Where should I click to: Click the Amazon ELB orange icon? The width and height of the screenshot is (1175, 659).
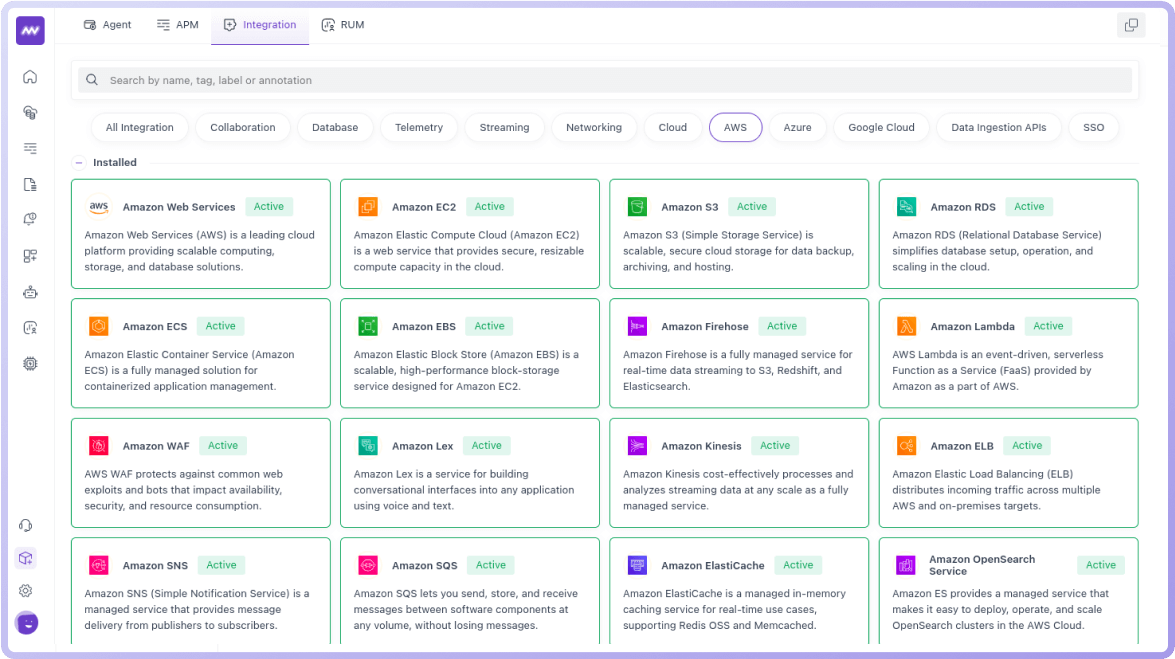[906, 445]
